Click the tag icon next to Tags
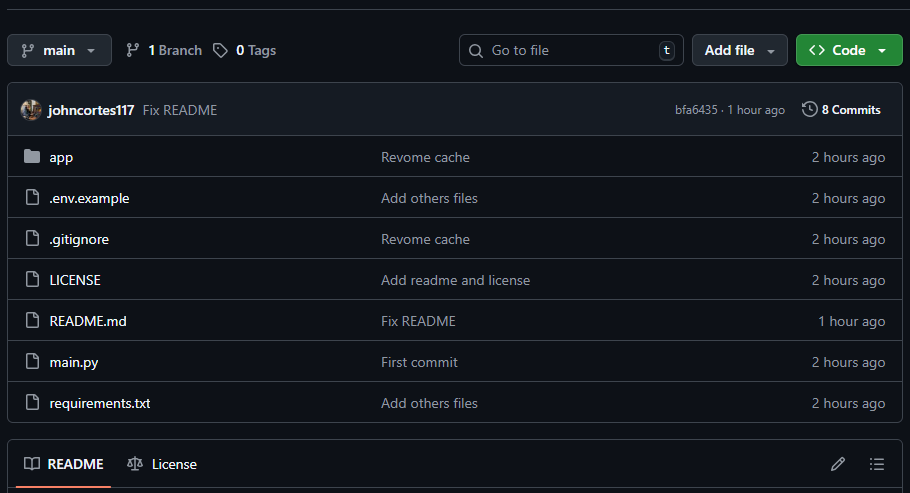 tap(220, 50)
